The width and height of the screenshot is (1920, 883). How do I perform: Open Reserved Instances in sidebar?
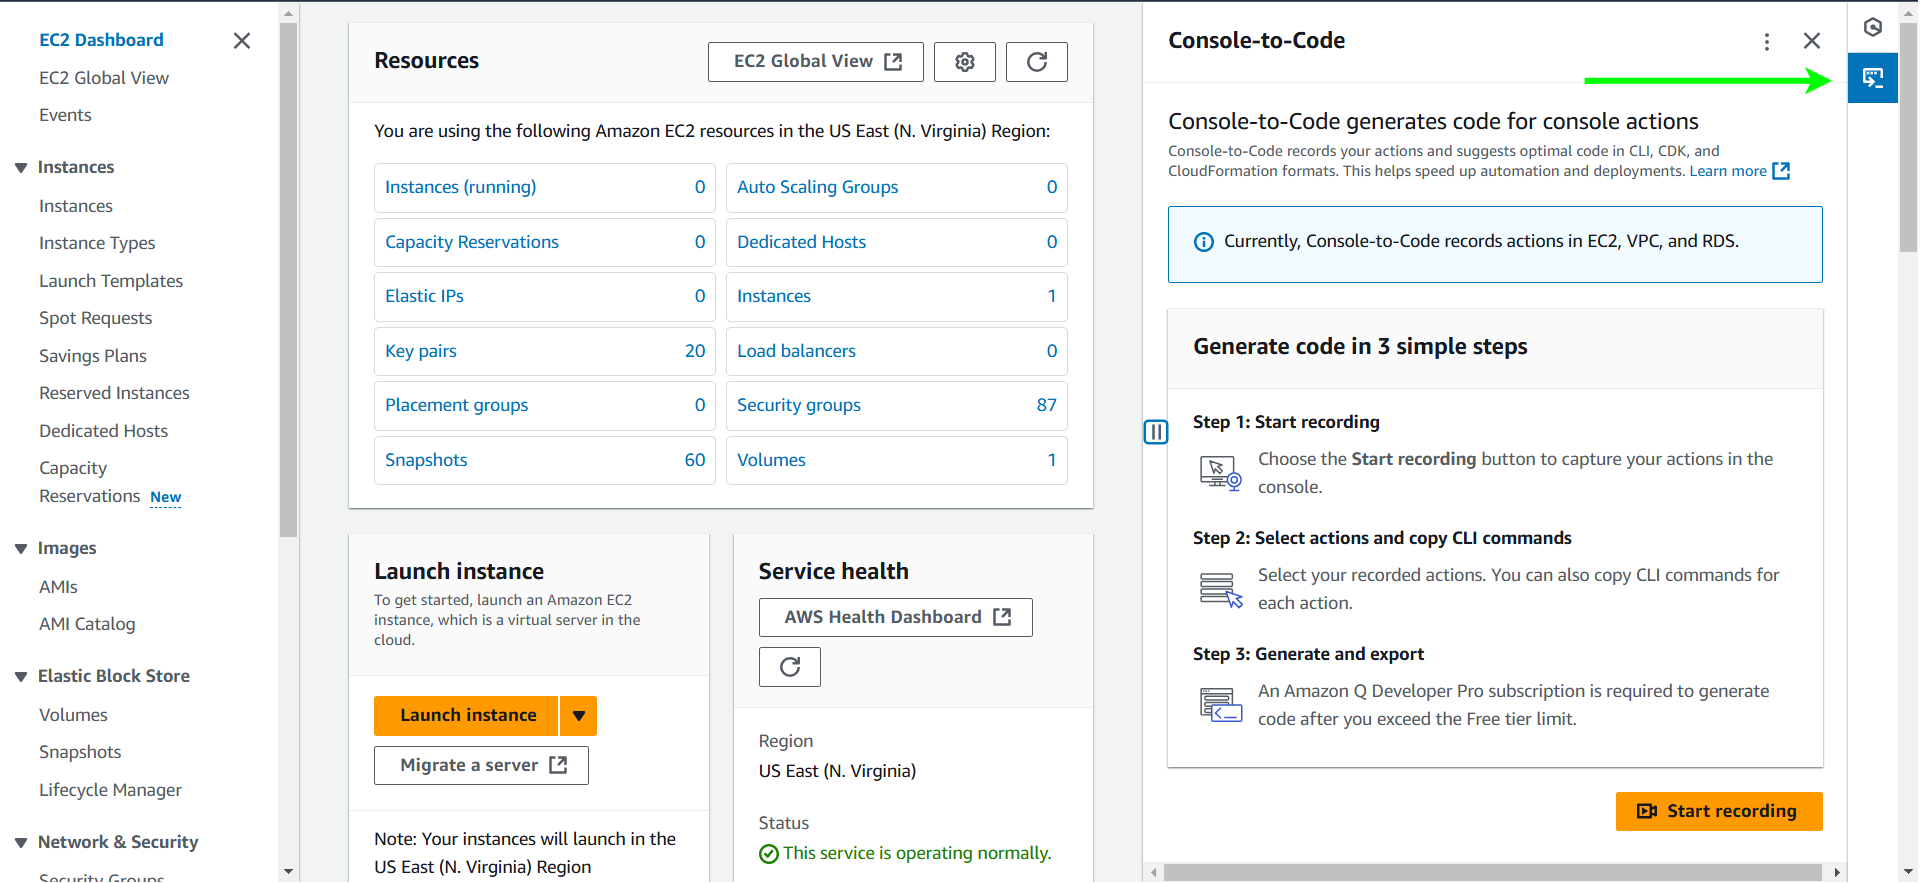(x=114, y=393)
